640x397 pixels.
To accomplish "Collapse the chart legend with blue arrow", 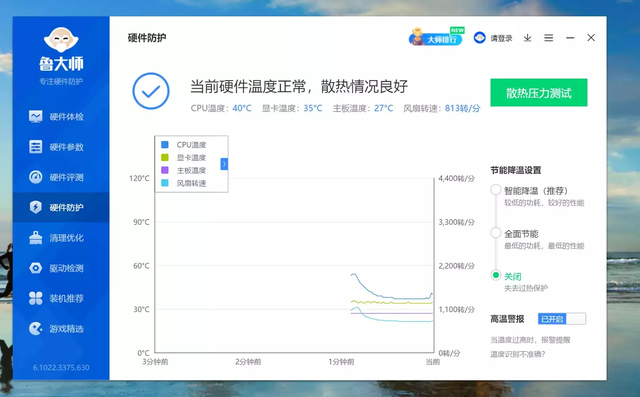I will click(x=224, y=164).
